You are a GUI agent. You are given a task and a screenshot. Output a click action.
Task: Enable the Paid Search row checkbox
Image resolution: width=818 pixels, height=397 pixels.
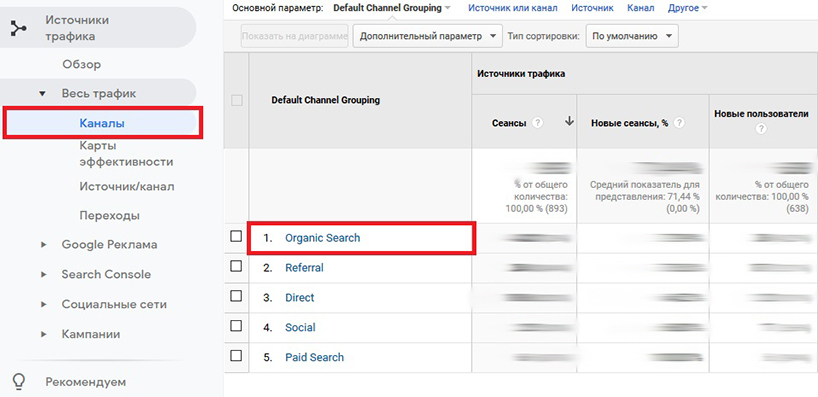coord(236,356)
